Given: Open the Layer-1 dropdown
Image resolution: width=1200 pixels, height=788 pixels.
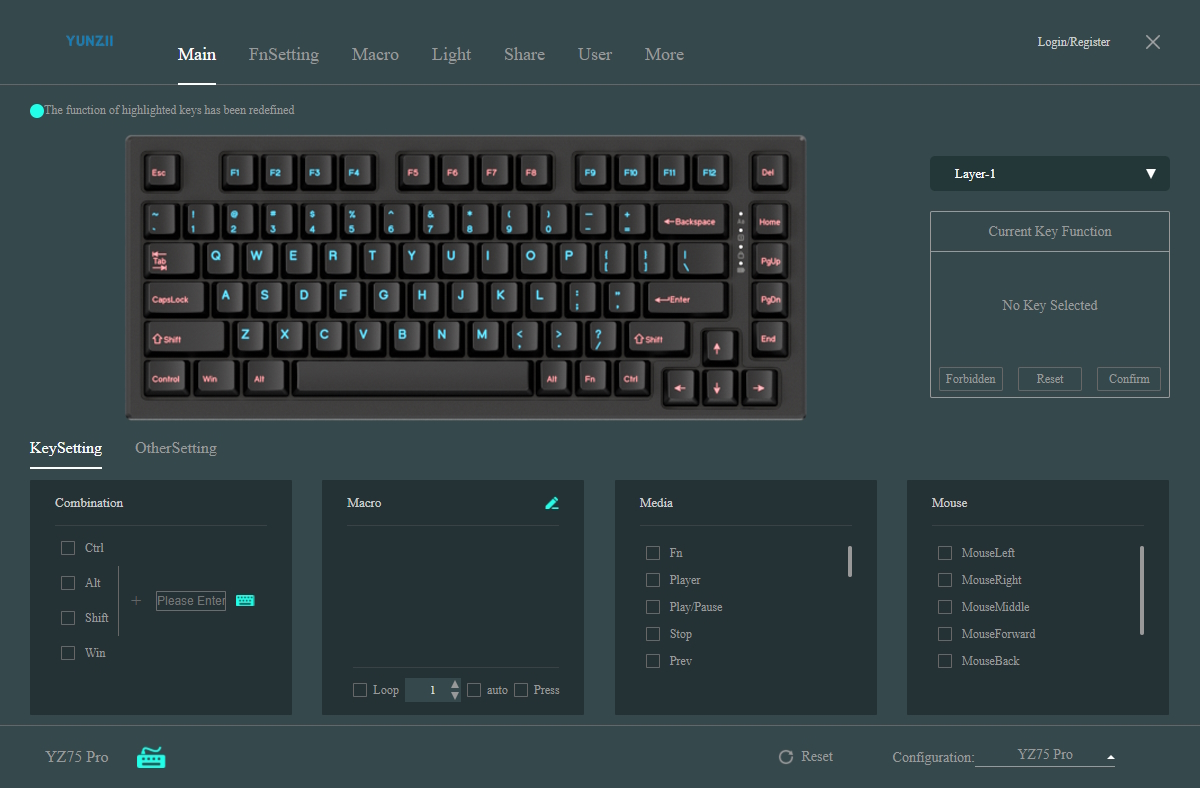Looking at the screenshot, I should point(1049,174).
